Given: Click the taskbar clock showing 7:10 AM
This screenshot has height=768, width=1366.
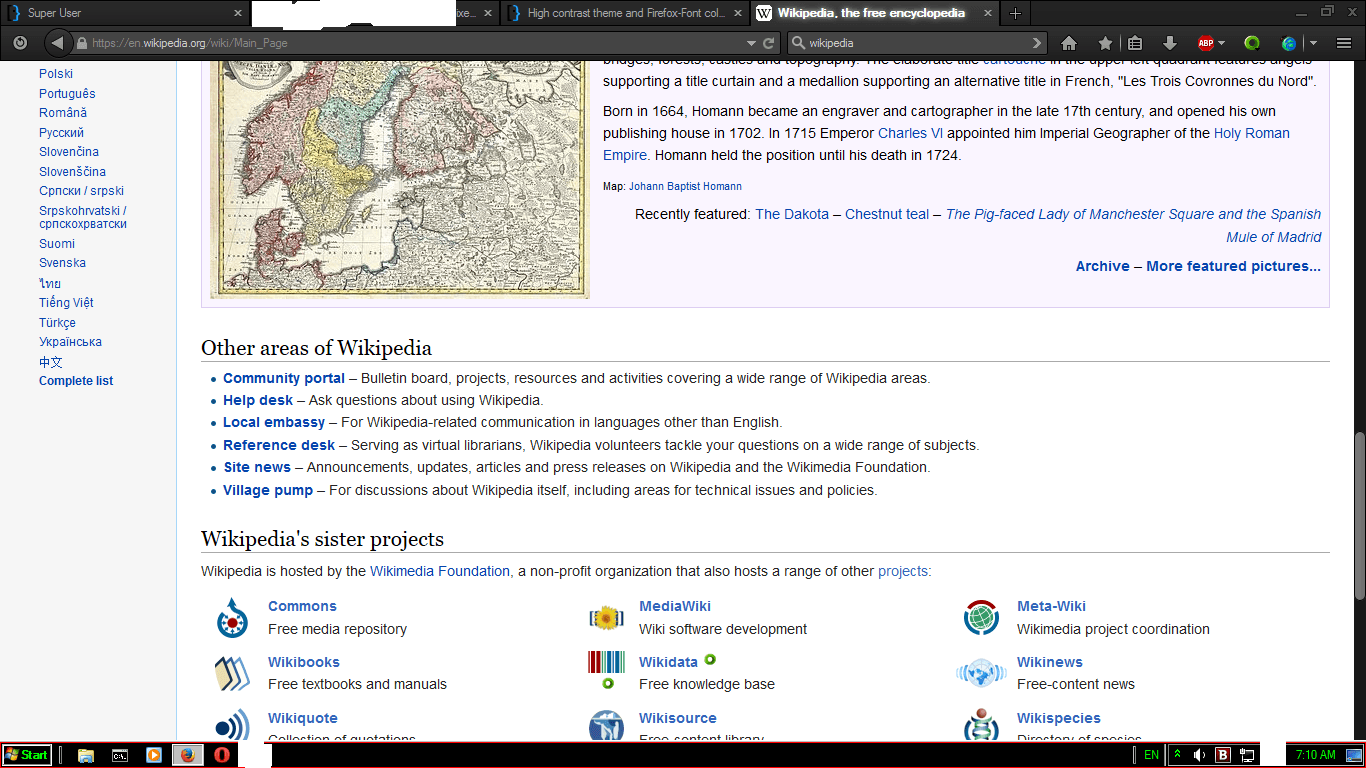Looking at the screenshot, I should click(1315, 755).
